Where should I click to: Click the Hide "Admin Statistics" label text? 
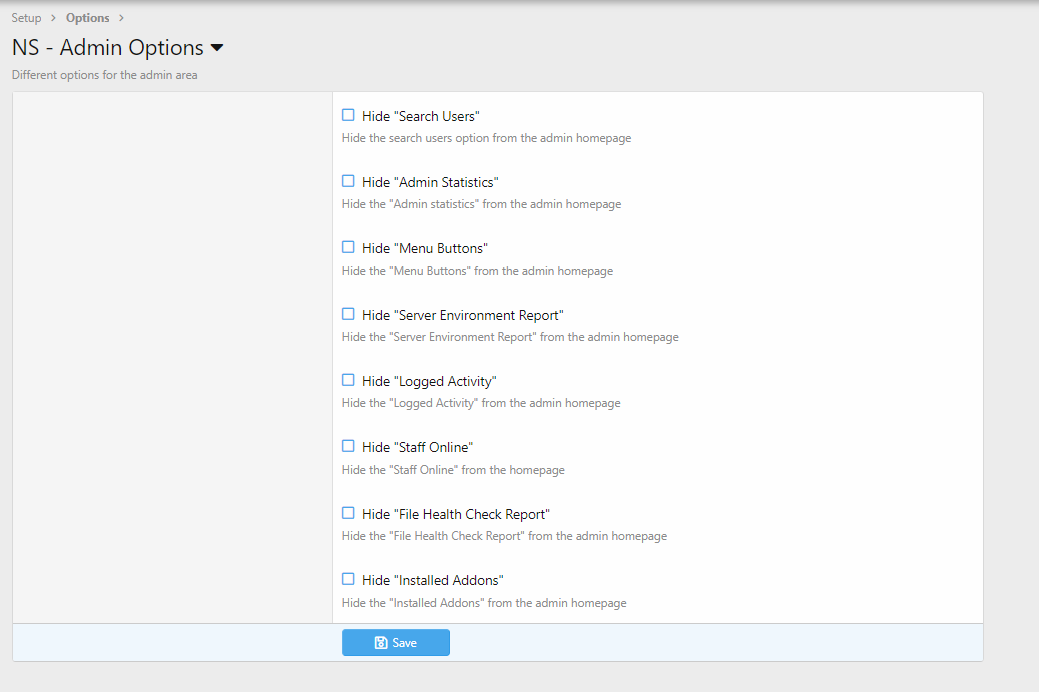tap(430, 182)
